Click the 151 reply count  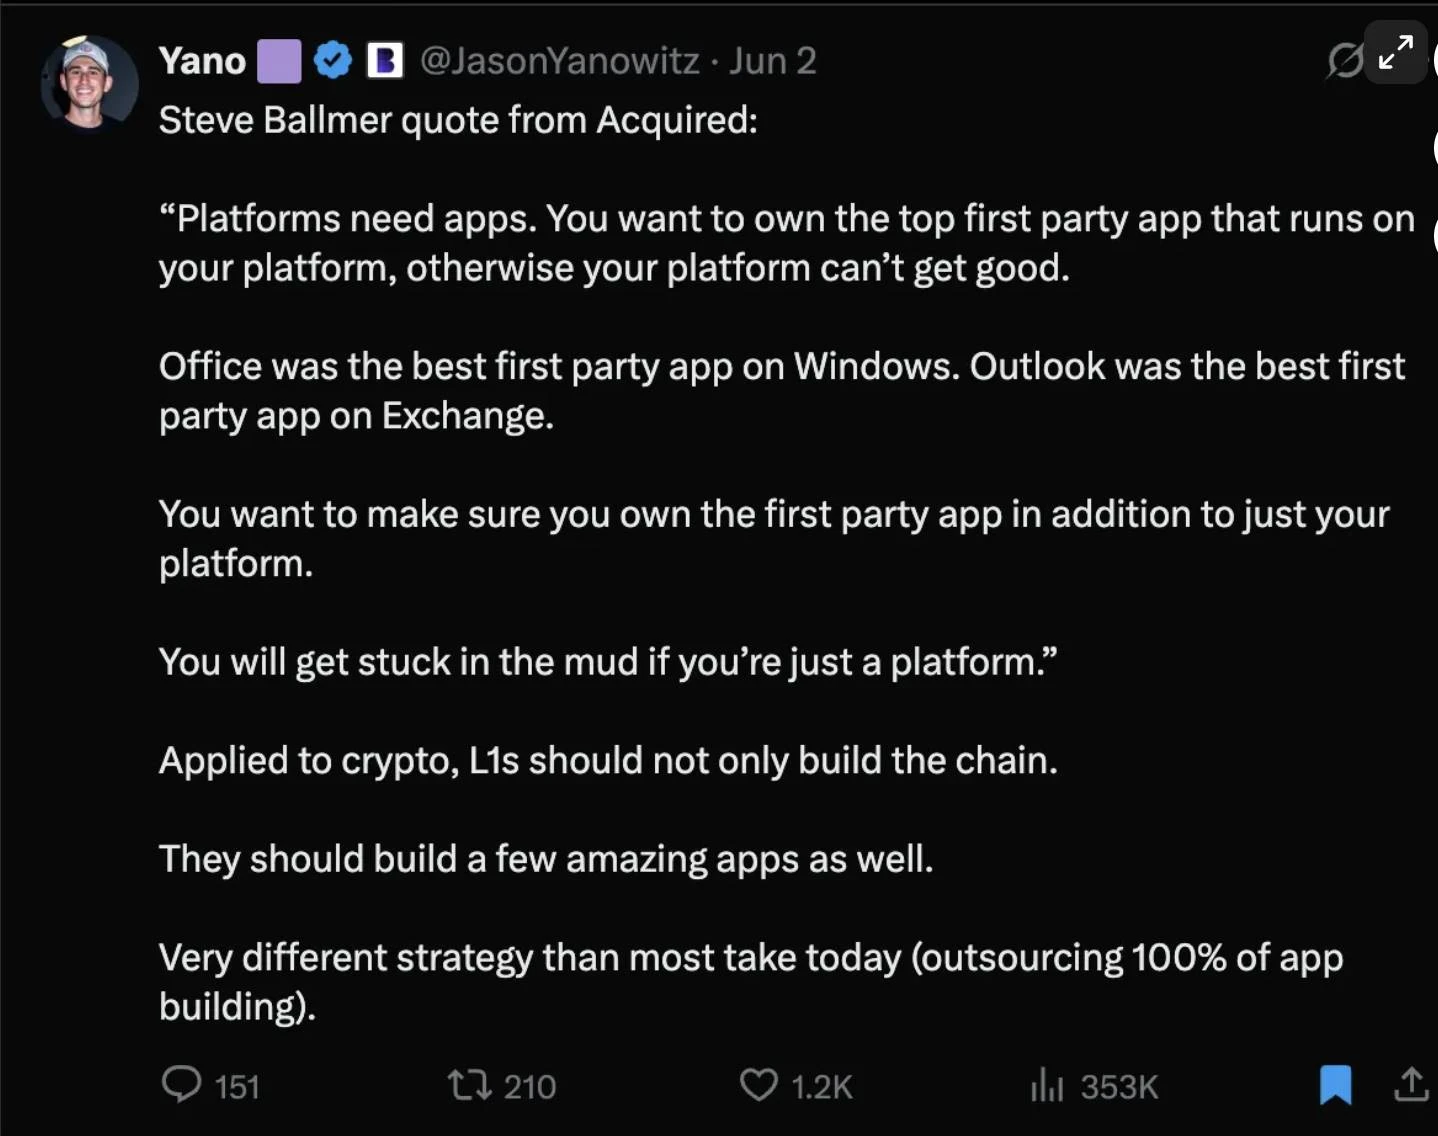tap(236, 1087)
